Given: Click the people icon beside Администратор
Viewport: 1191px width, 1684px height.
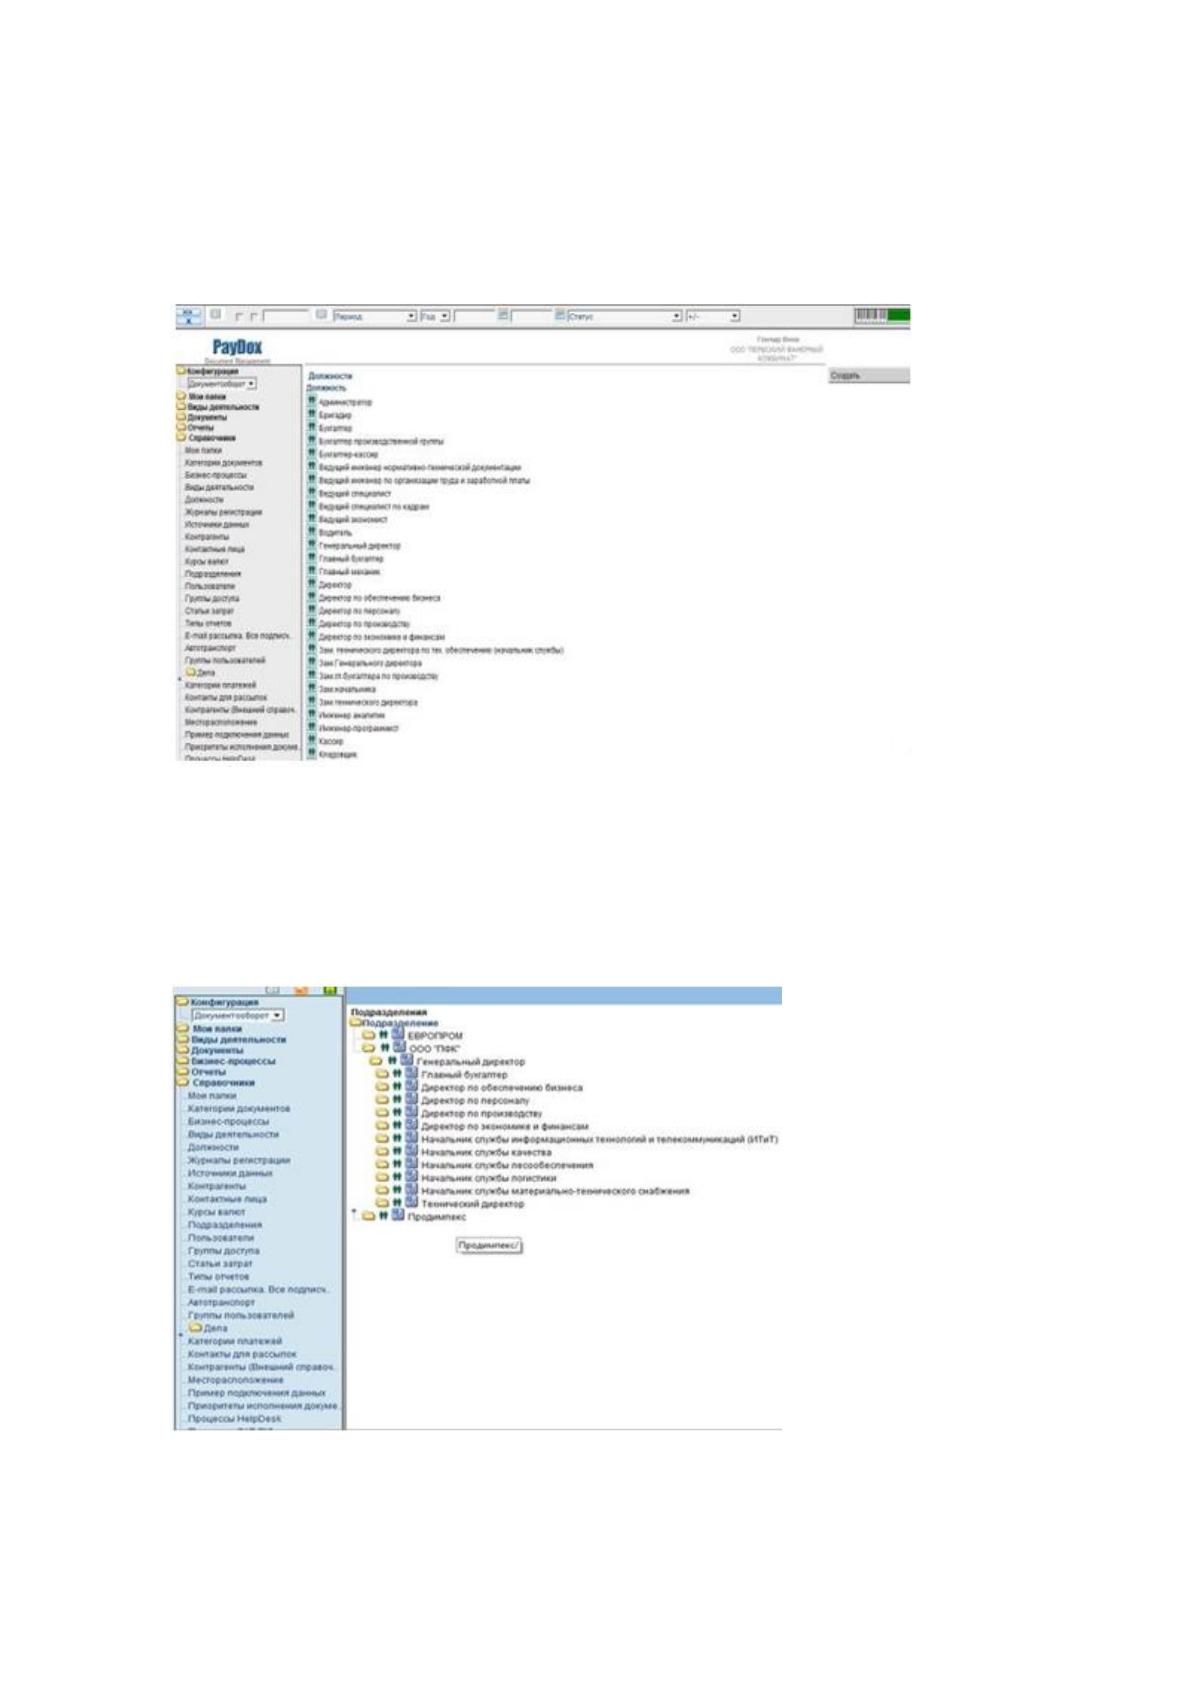Looking at the screenshot, I should pyautogui.click(x=312, y=401).
